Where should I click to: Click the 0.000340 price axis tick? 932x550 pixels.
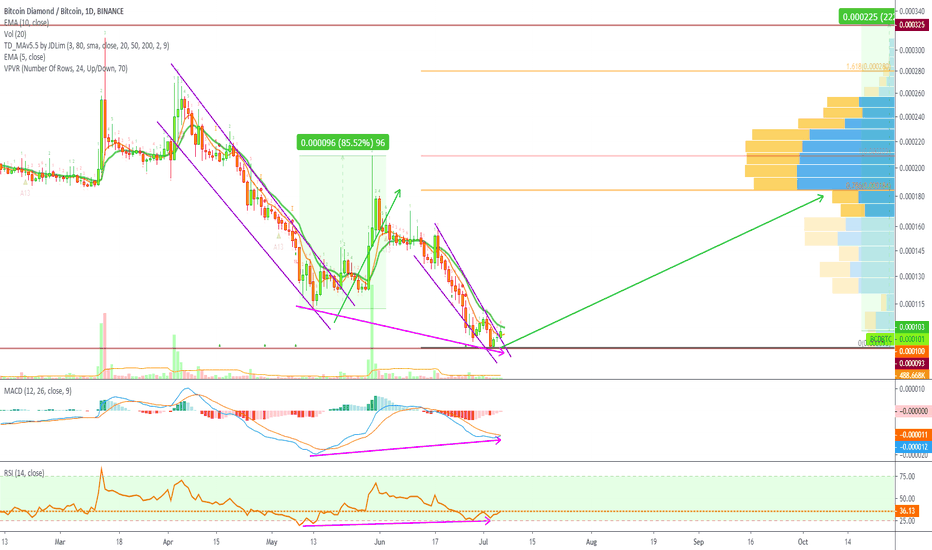coord(912,11)
